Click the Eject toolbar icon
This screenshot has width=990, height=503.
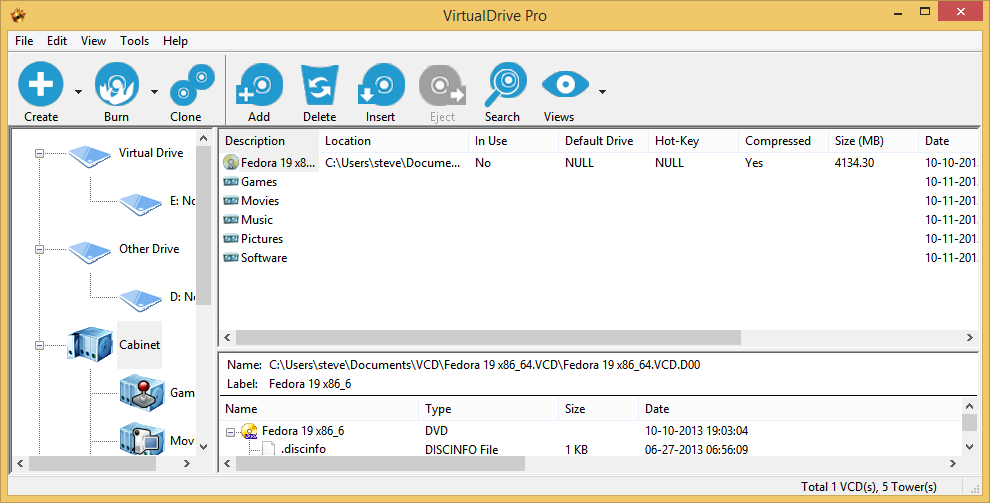[442, 86]
